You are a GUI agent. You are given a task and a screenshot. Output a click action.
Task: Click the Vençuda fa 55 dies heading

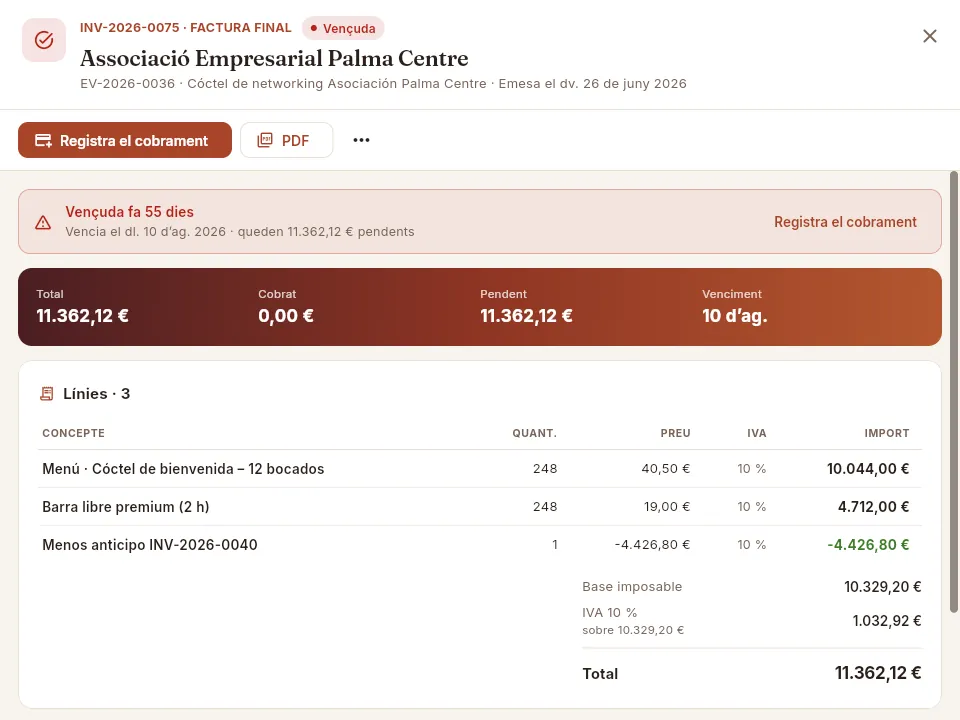coord(129,212)
